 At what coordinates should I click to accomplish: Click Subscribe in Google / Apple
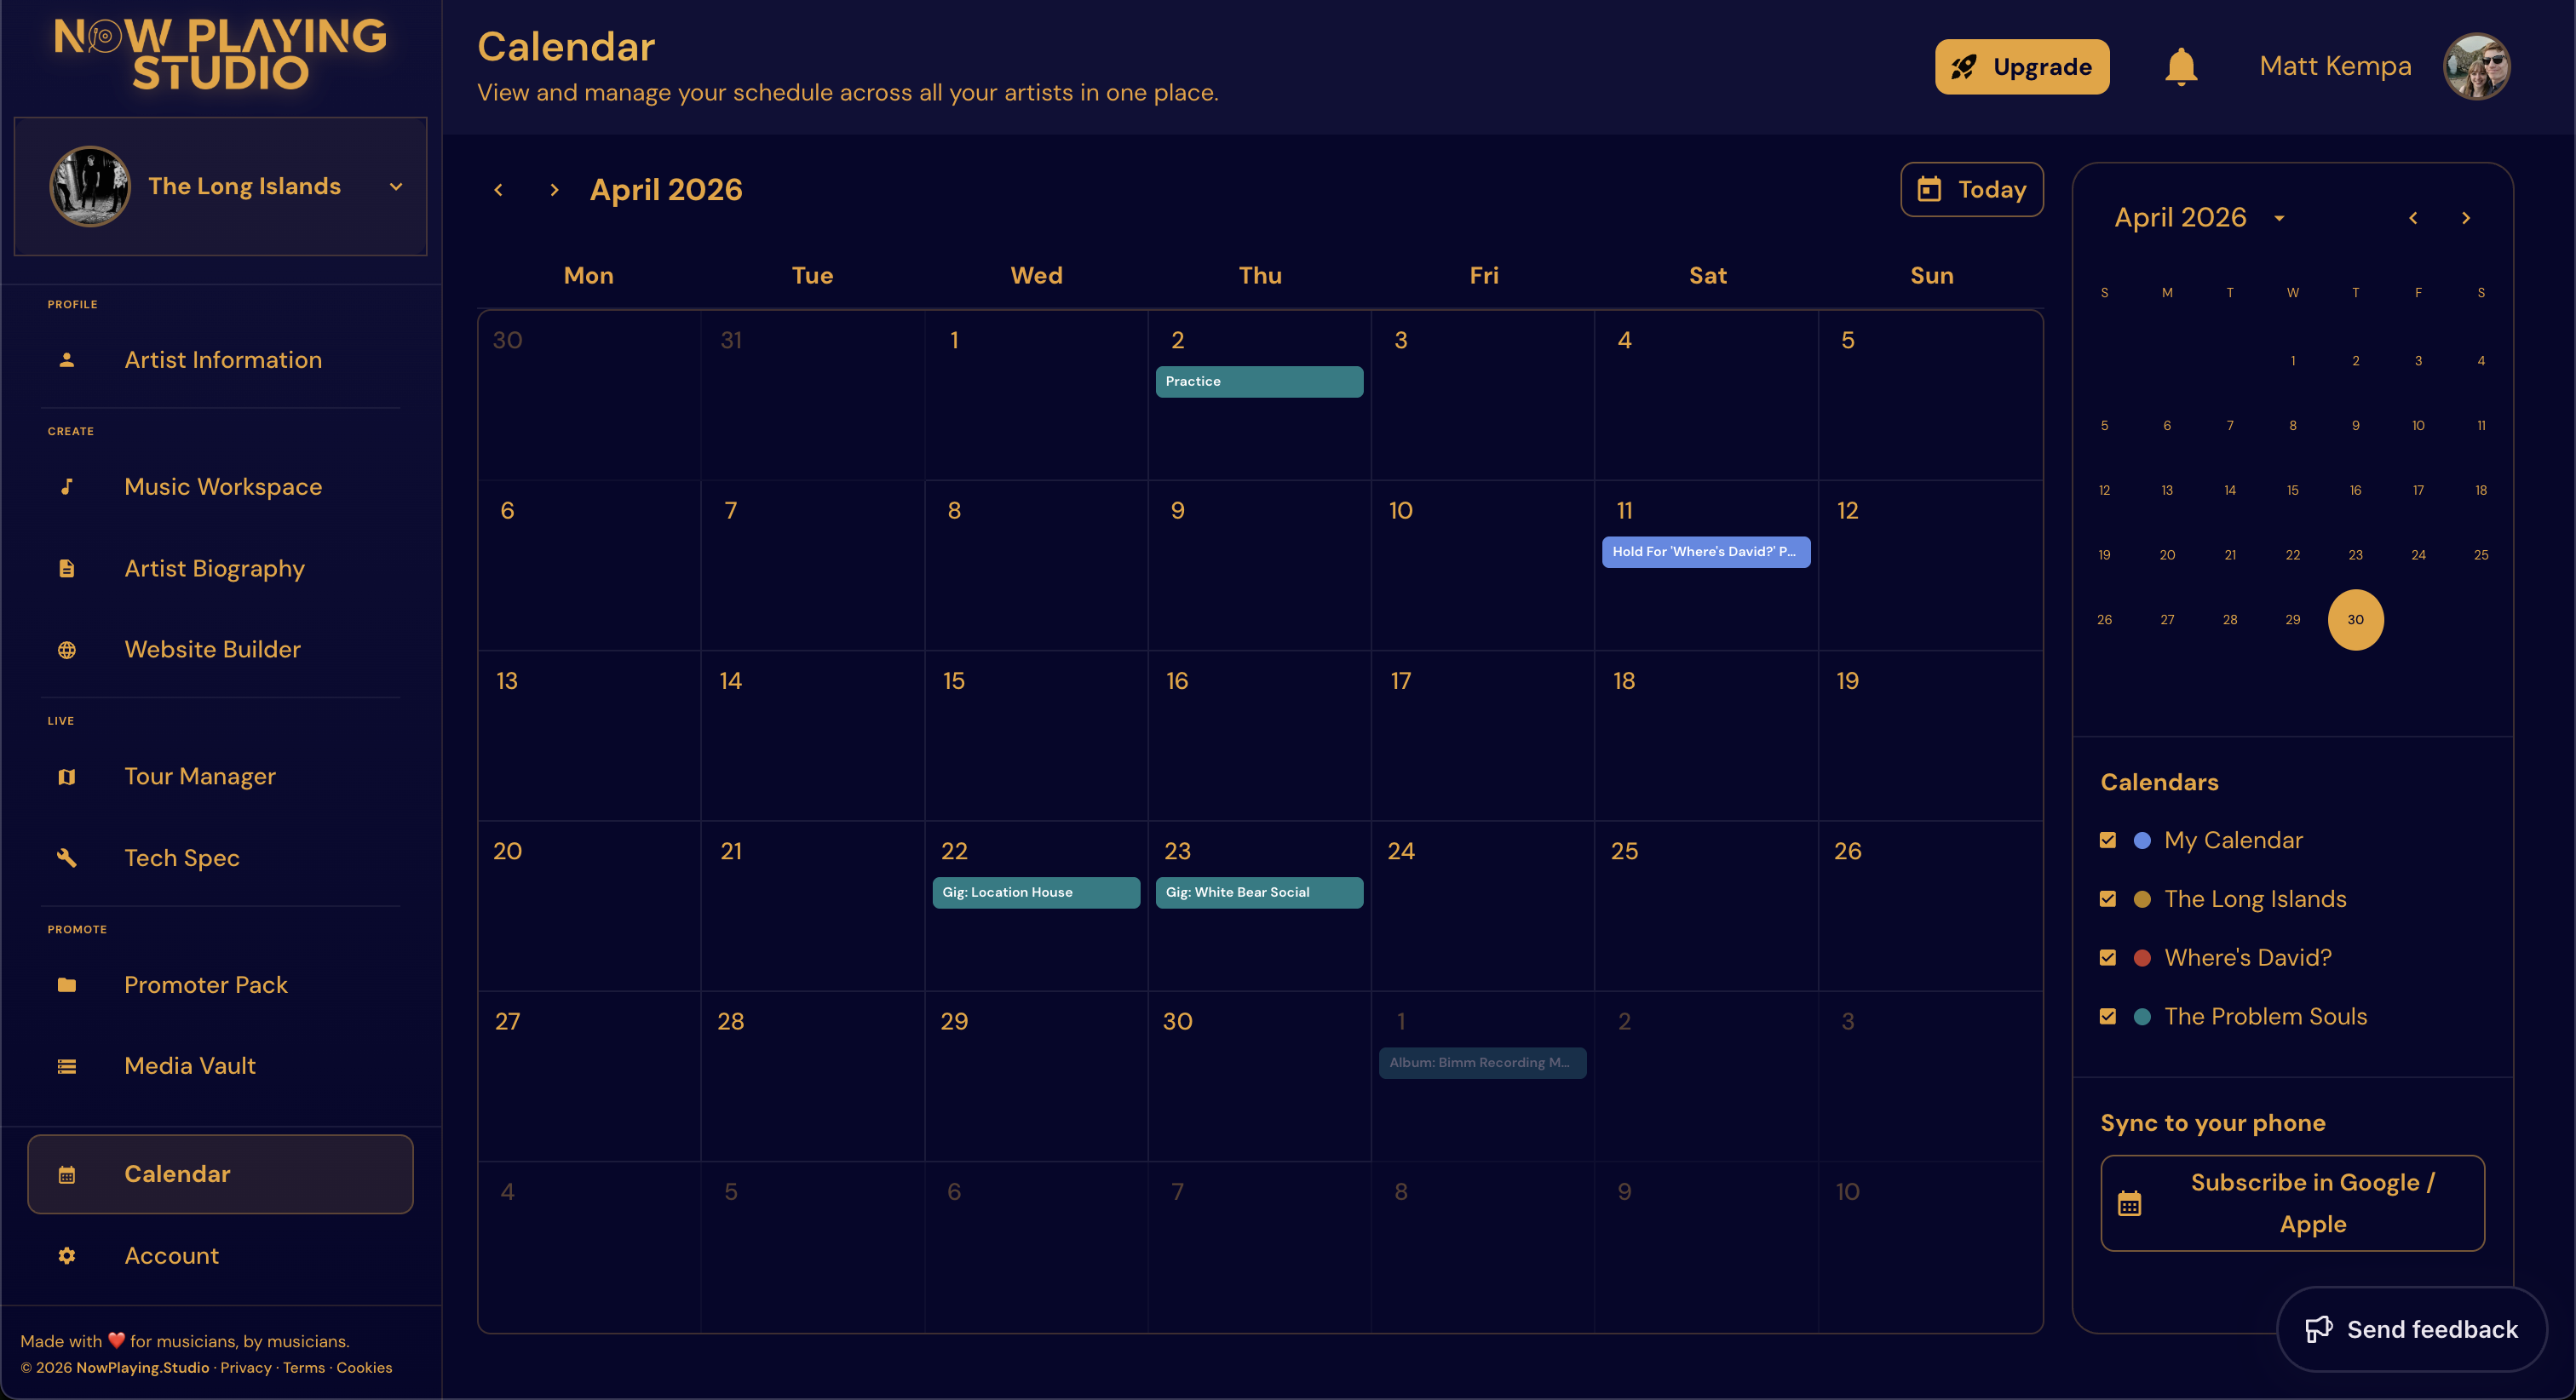tap(2292, 1204)
